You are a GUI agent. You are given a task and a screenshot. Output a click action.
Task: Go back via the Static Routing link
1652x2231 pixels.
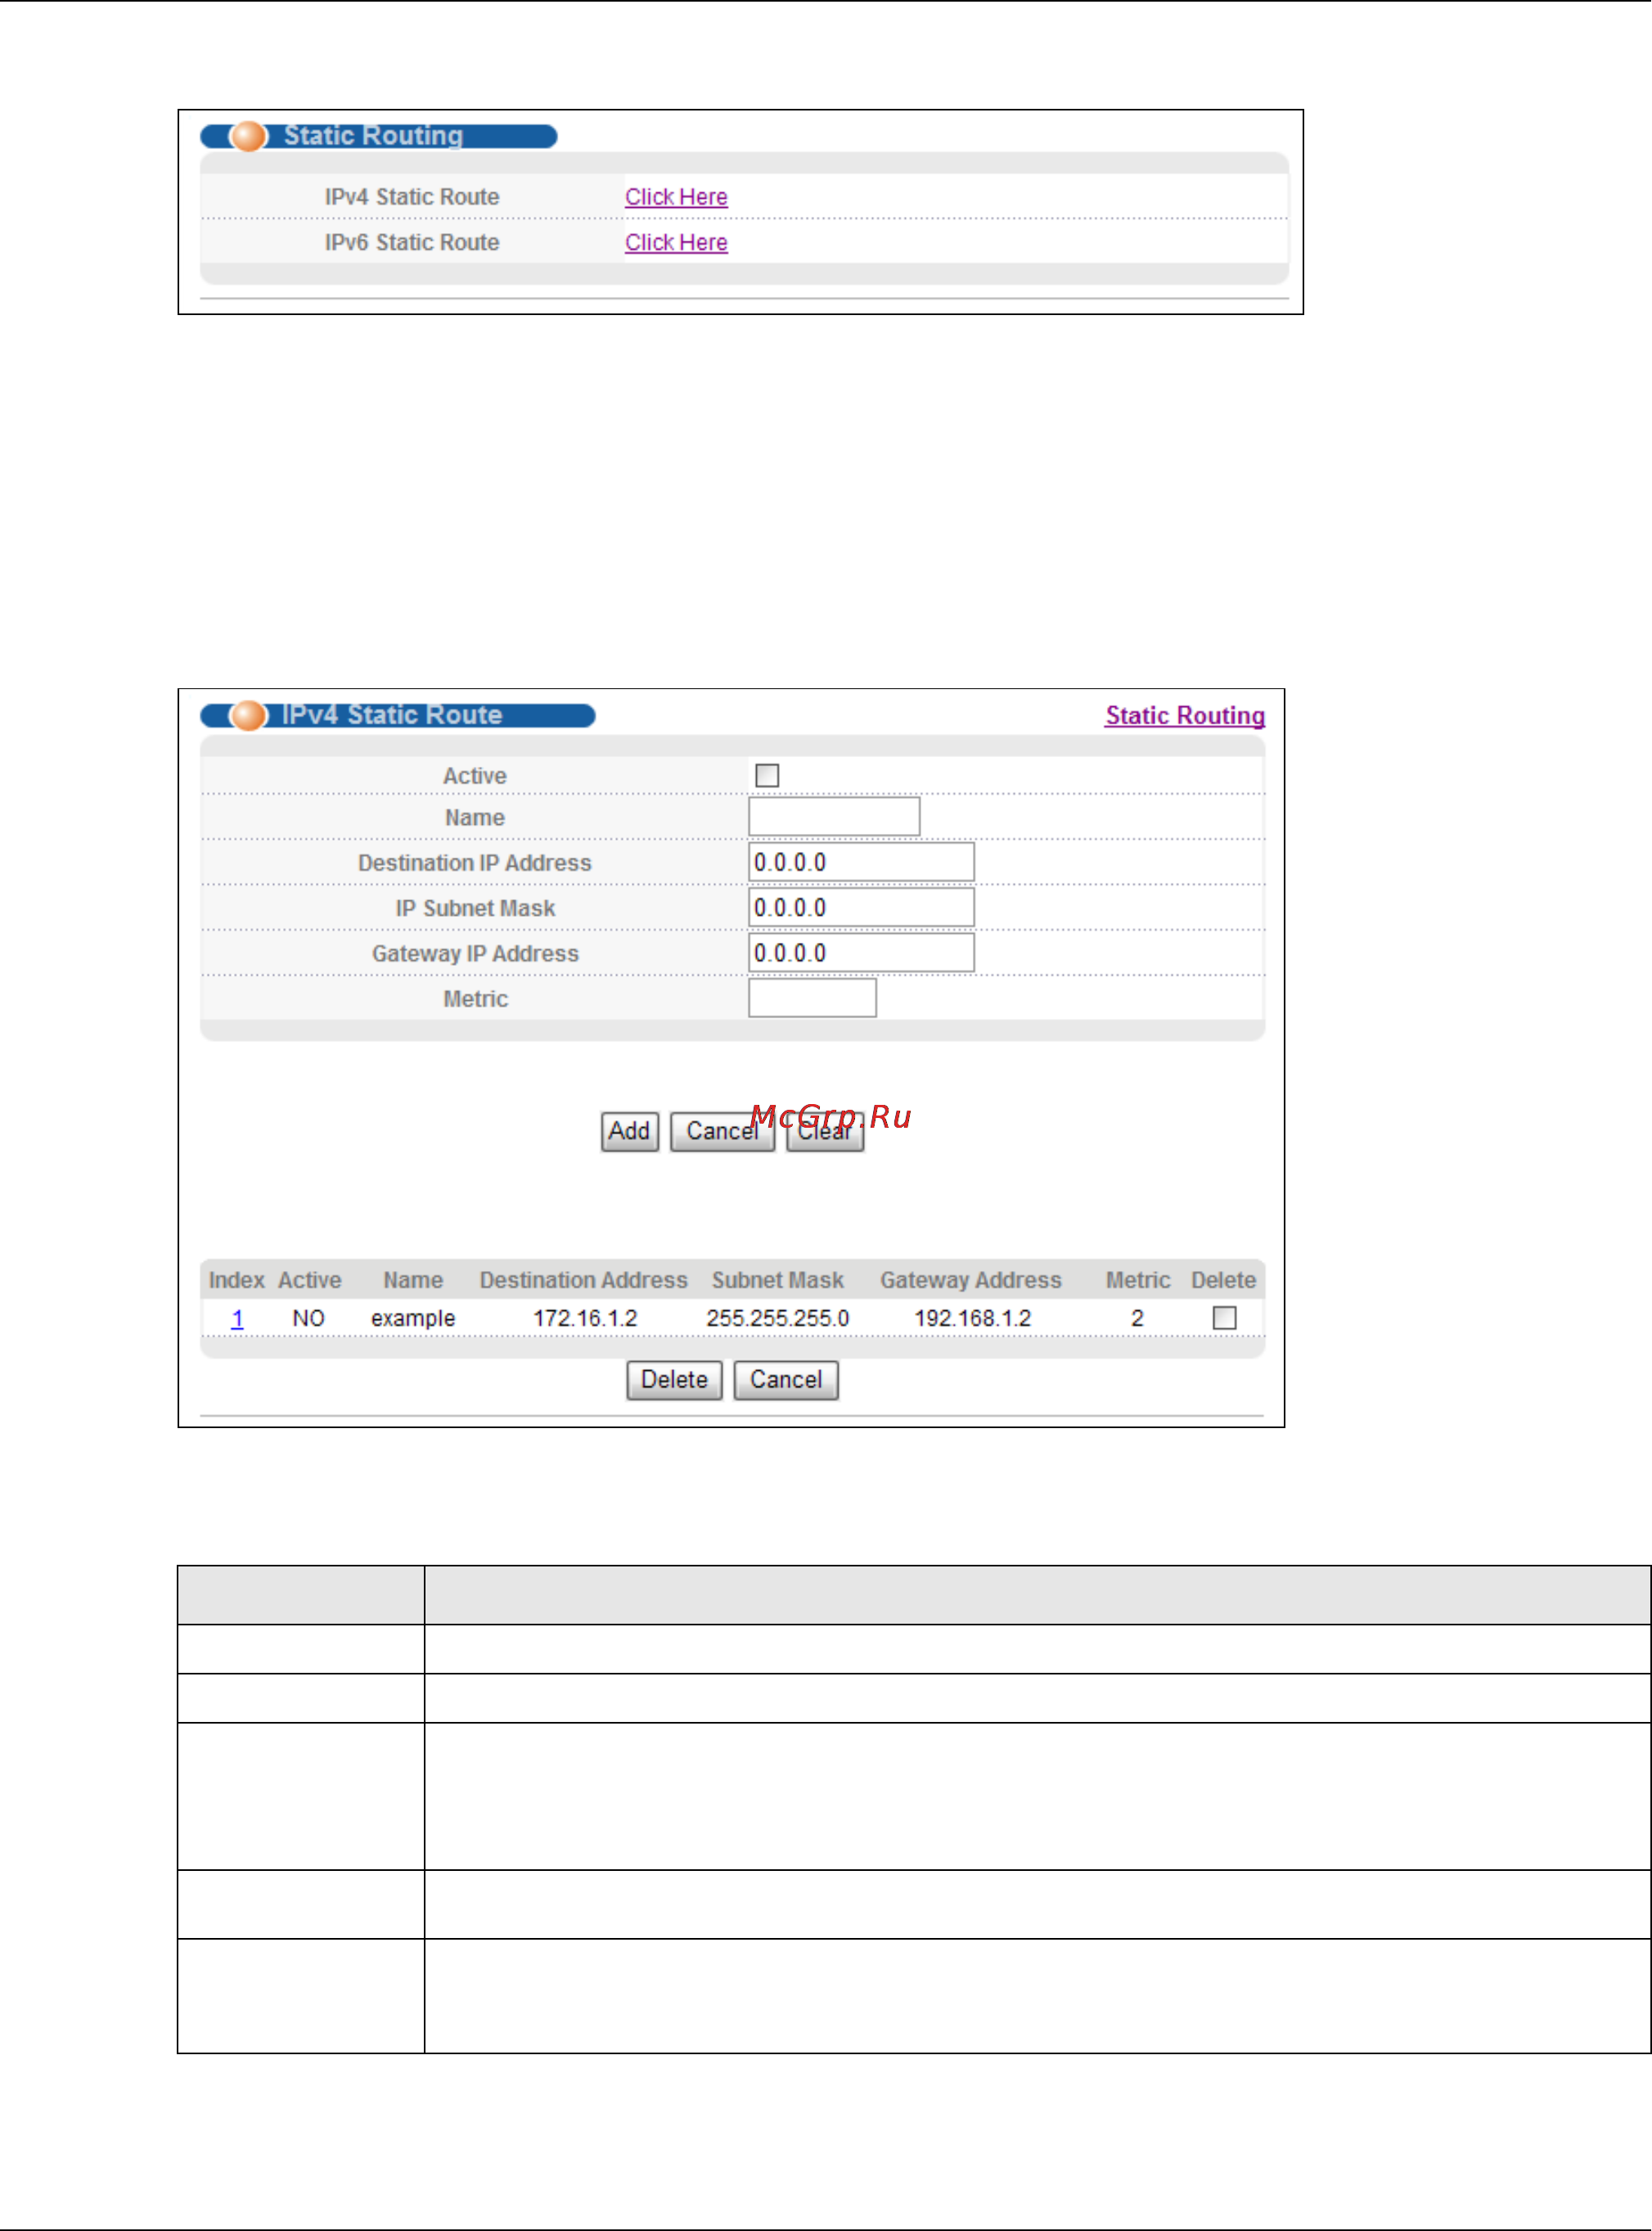(1185, 715)
